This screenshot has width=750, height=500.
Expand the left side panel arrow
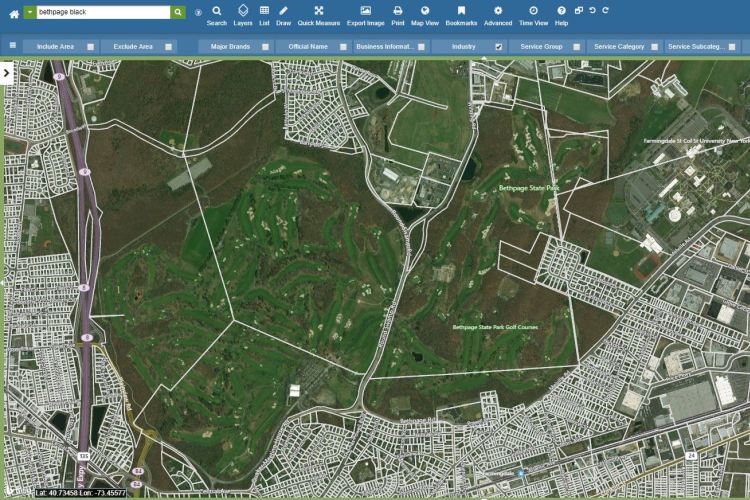point(6,73)
